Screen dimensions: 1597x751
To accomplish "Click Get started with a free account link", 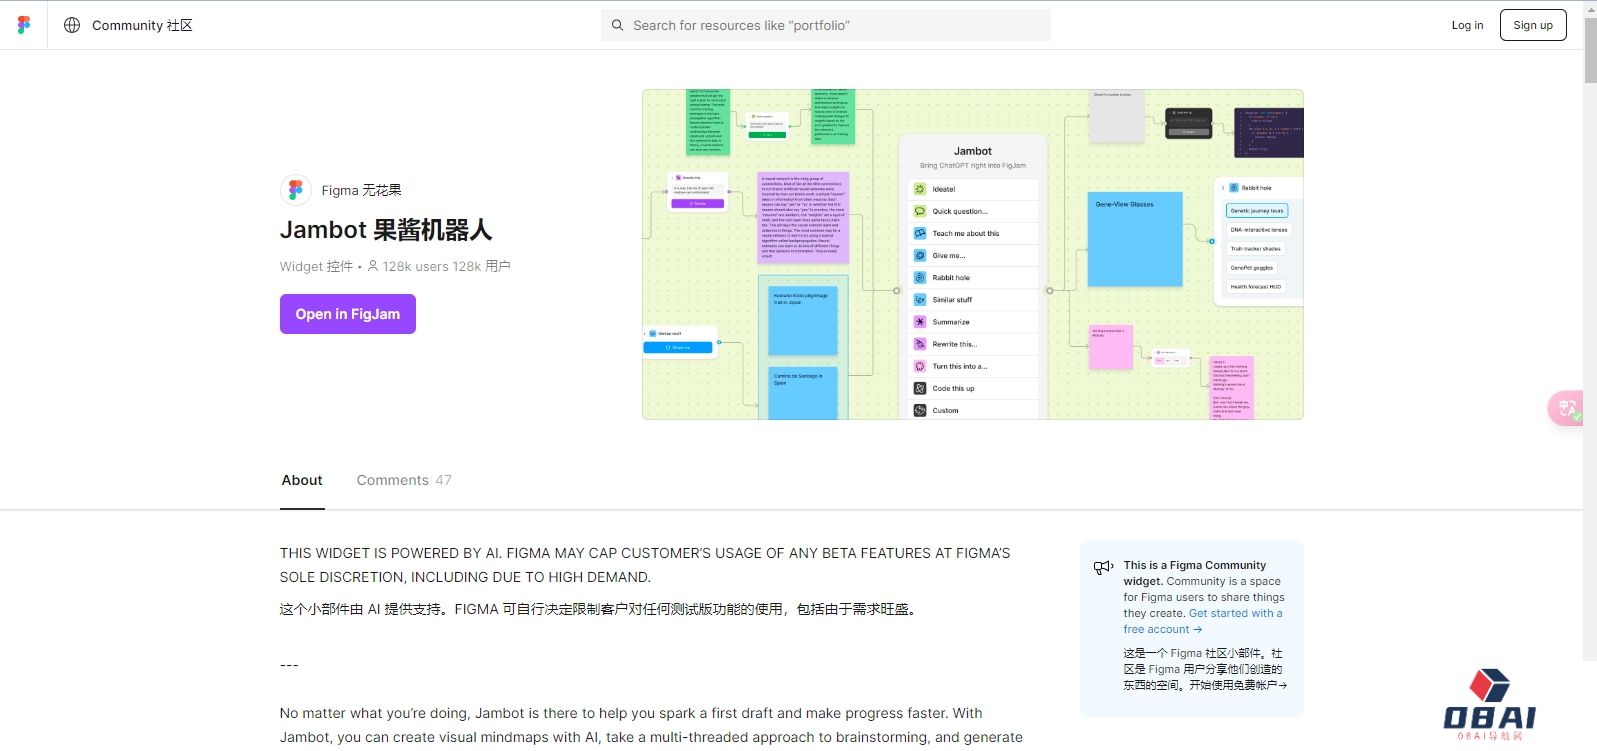I will [x=1203, y=621].
